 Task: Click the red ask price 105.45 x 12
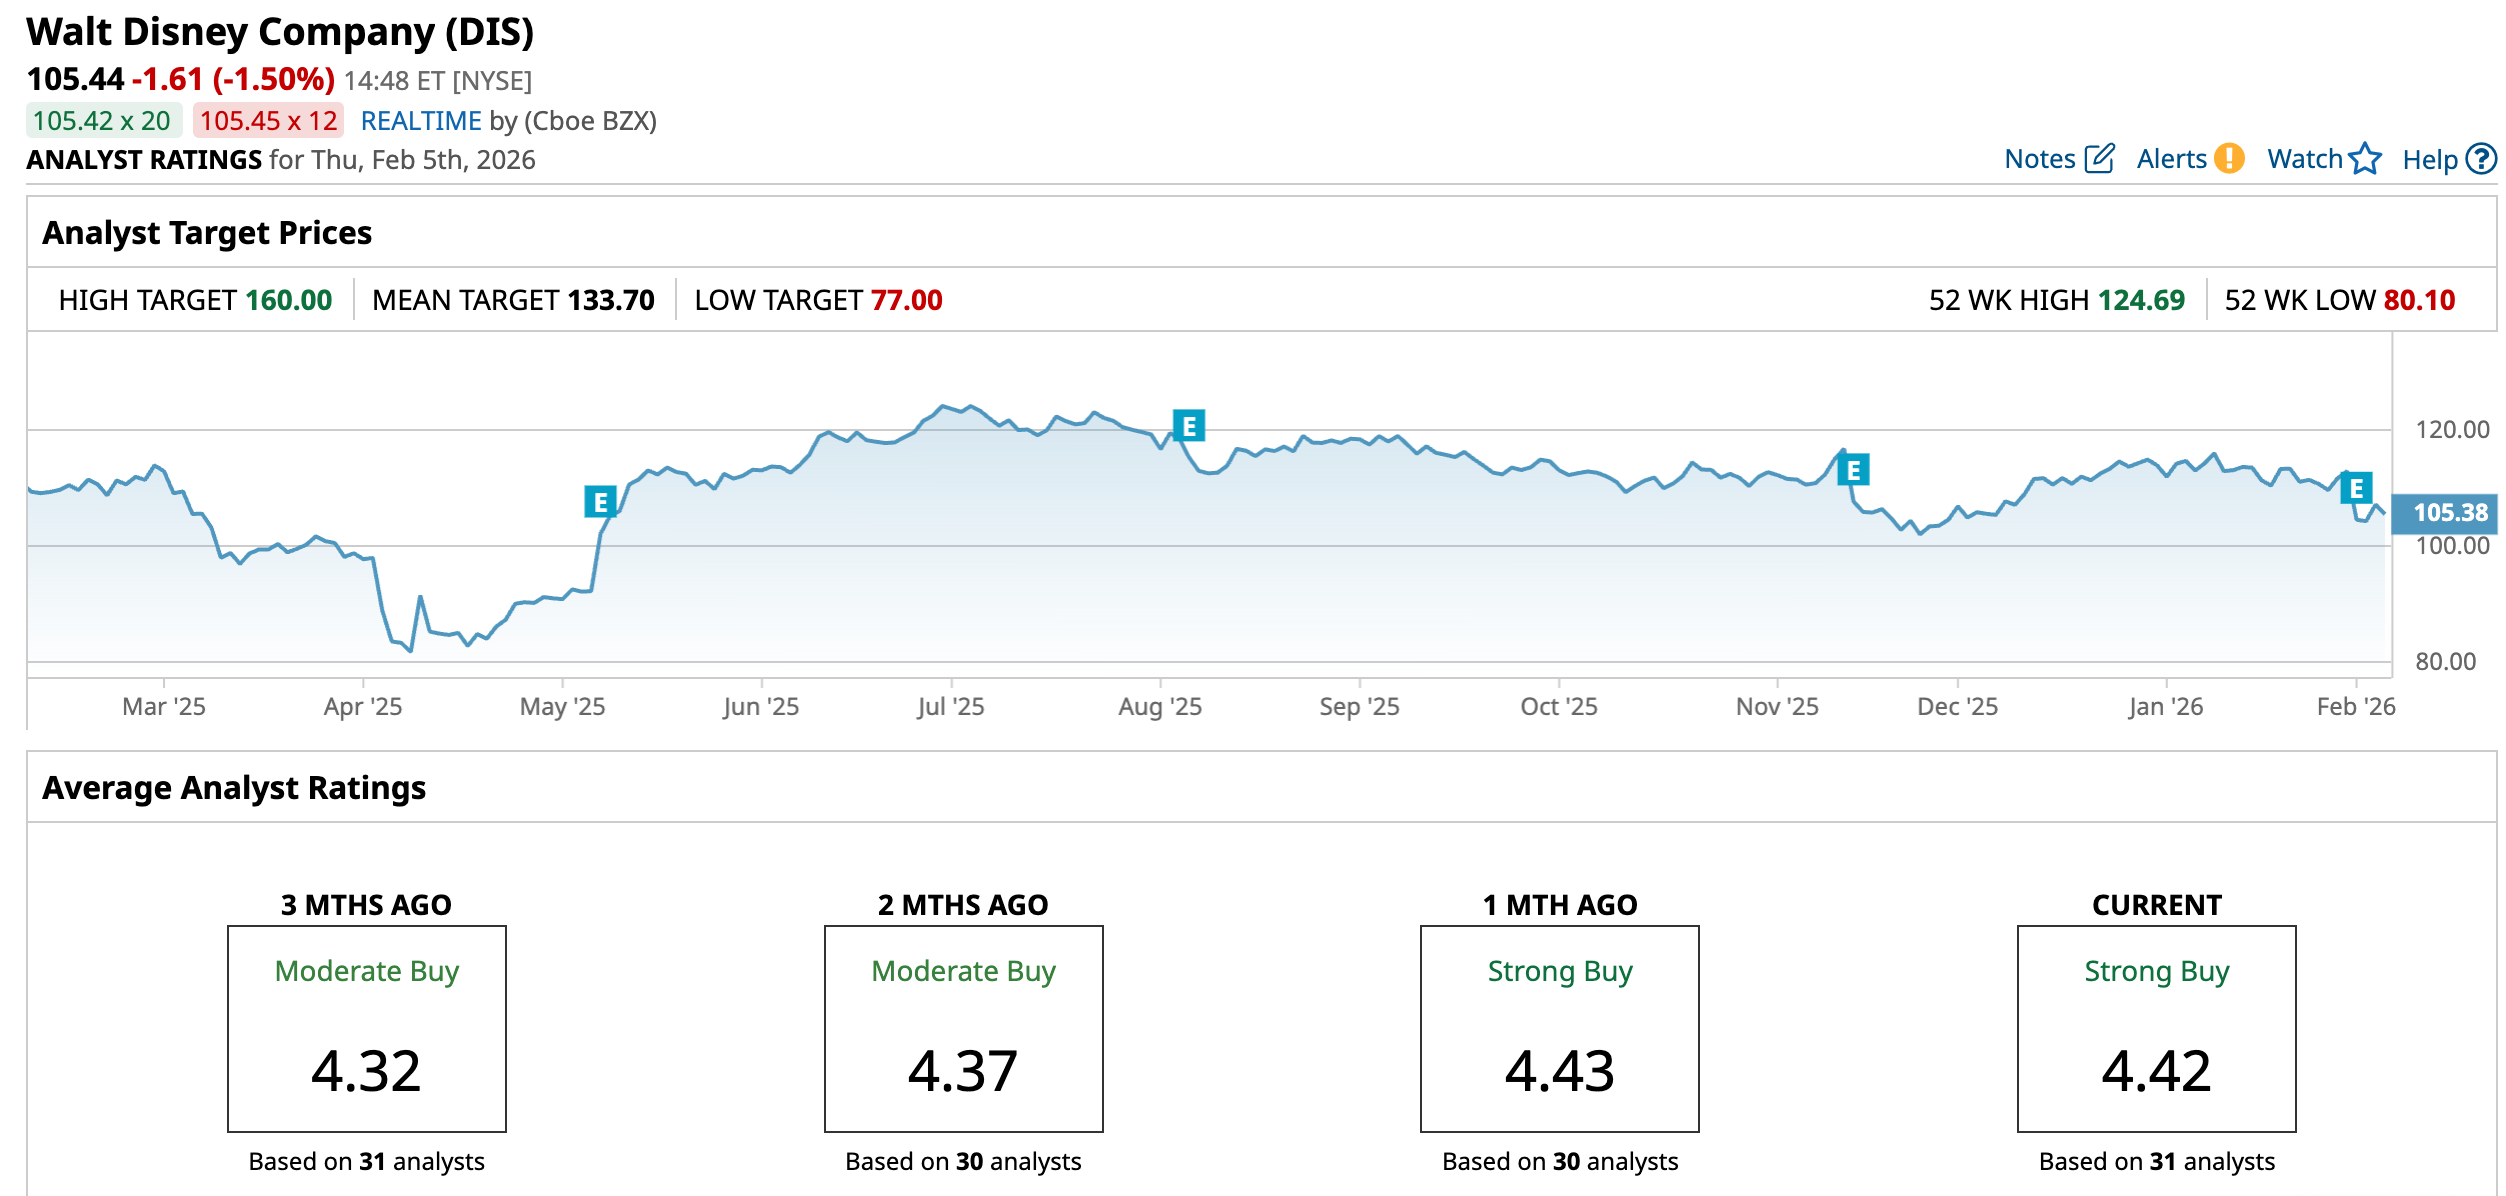268,121
